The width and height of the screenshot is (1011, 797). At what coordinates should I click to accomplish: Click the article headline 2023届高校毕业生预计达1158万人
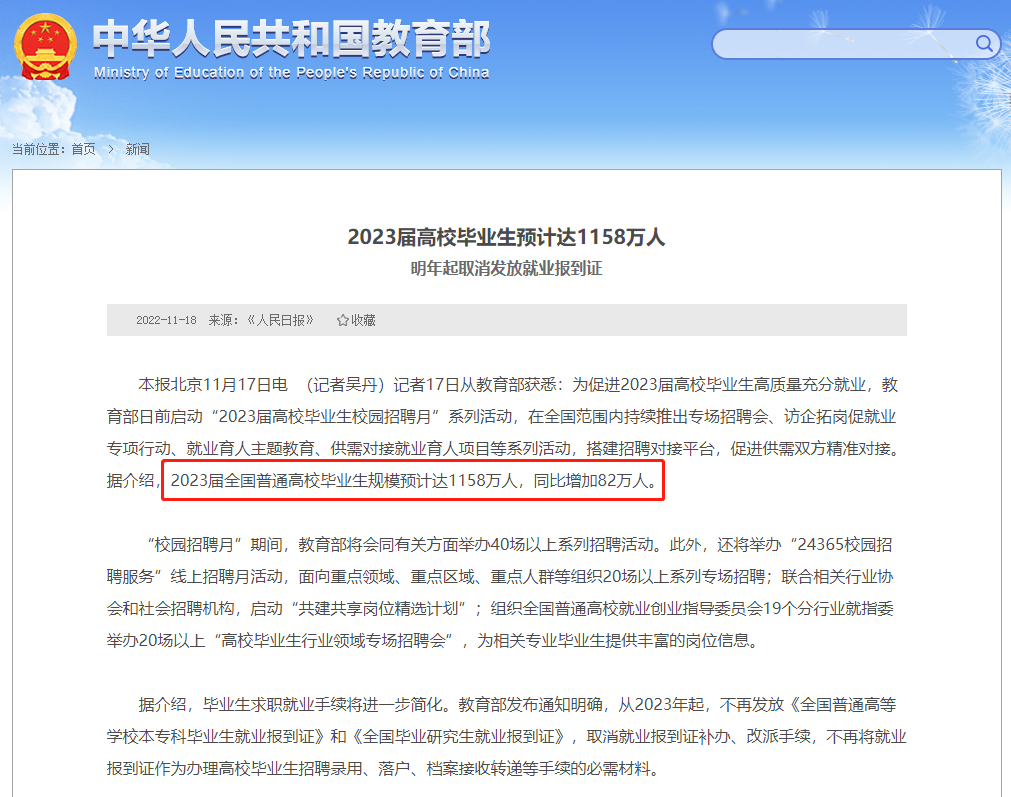coord(506,237)
